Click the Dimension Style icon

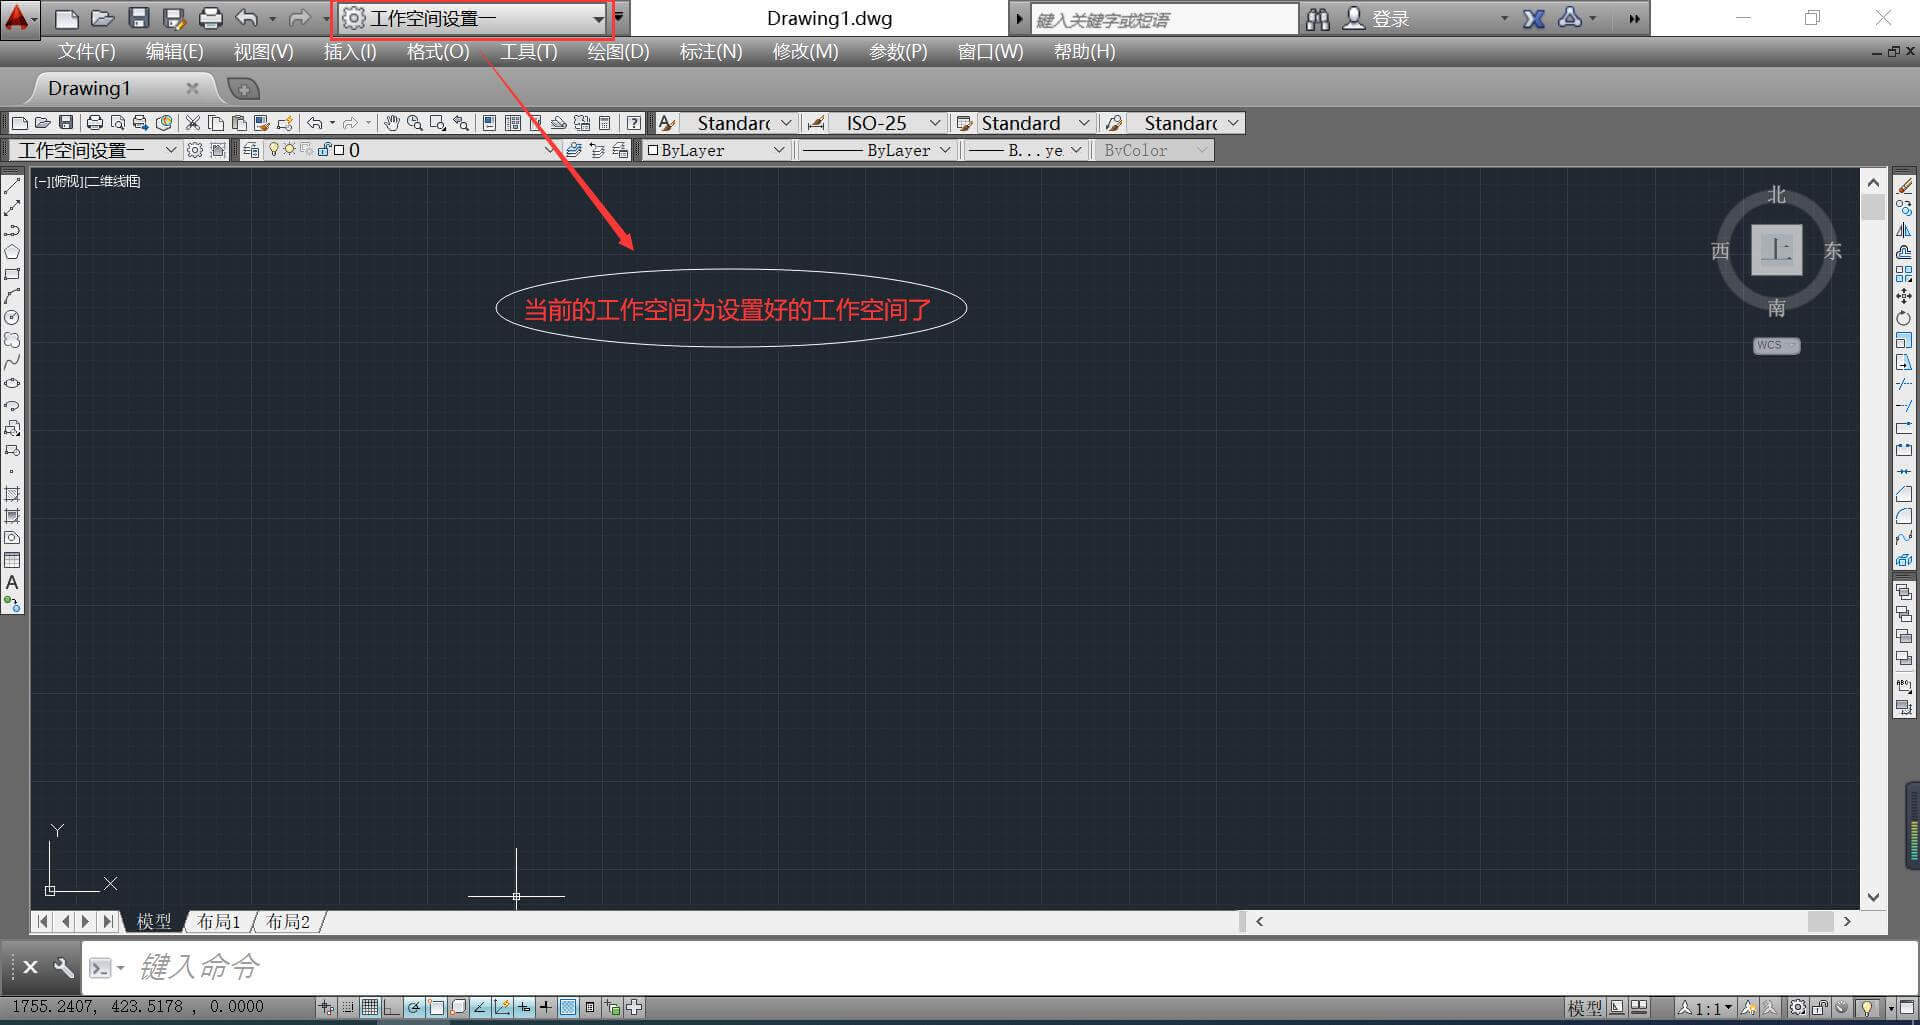coord(817,123)
